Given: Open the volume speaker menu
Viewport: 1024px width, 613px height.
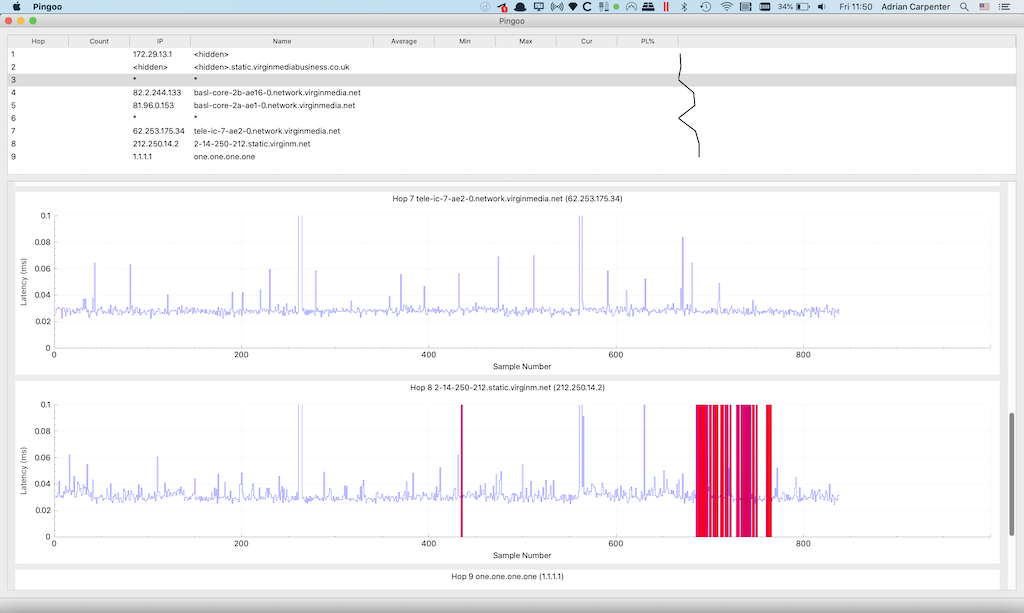Looking at the screenshot, I should click(822, 7).
